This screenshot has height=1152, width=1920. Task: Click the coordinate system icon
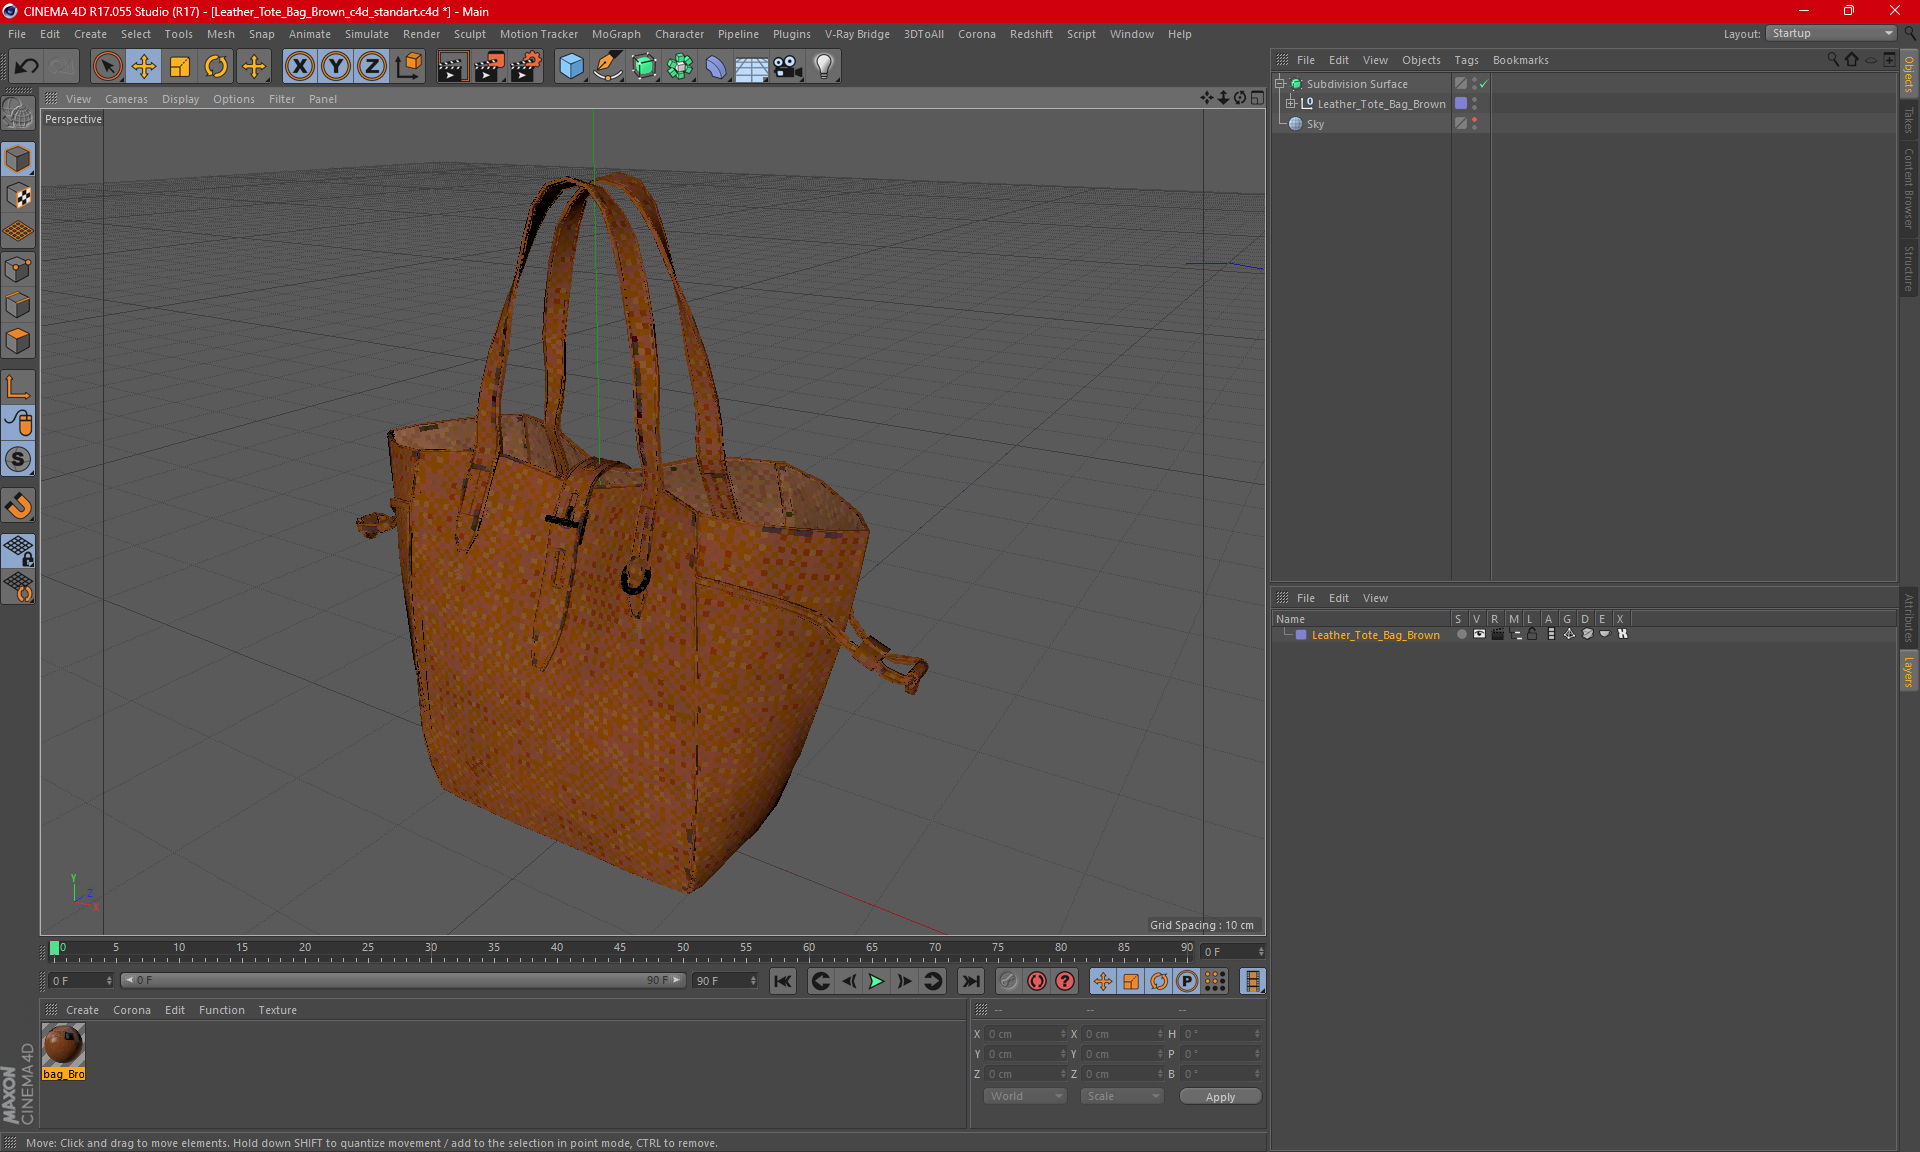(408, 66)
